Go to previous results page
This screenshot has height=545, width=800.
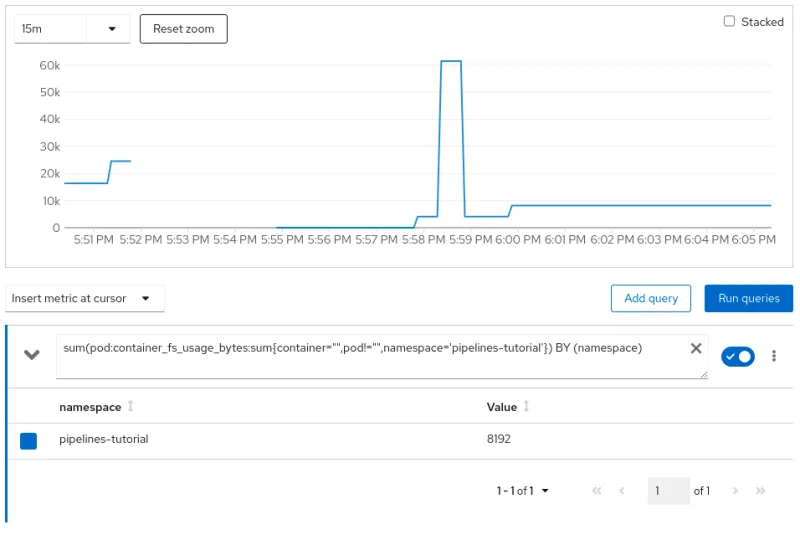[x=622, y=491]
